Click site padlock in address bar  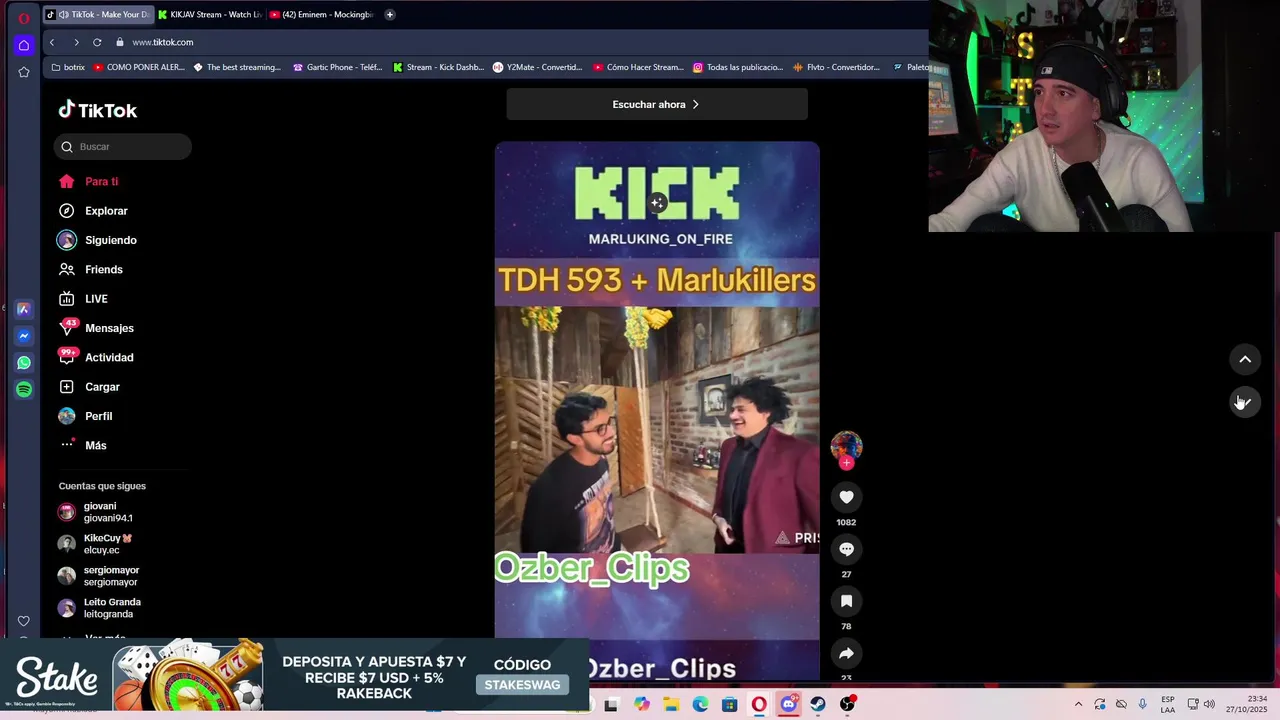[120, 42]
